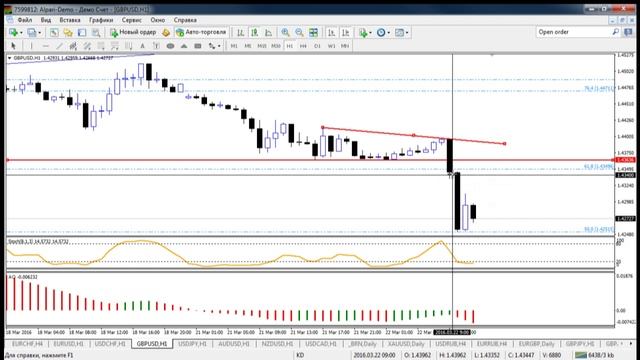Viewport: 640px width, 360px height.
Task: Open the Strategy Tester magnifier icon
Action: click(96, 32)
